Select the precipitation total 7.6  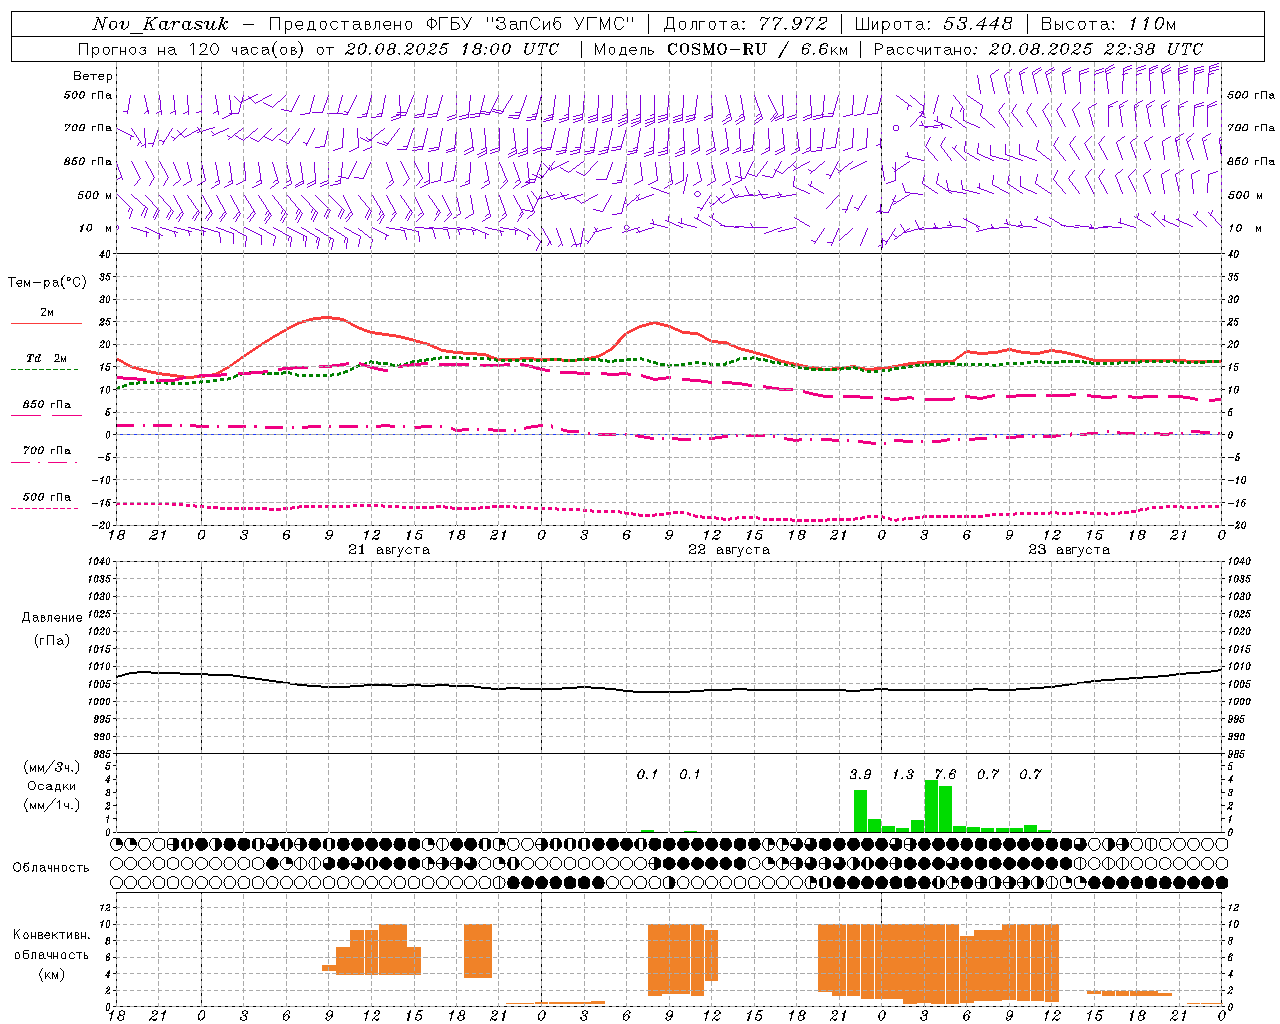coord(945,774)
